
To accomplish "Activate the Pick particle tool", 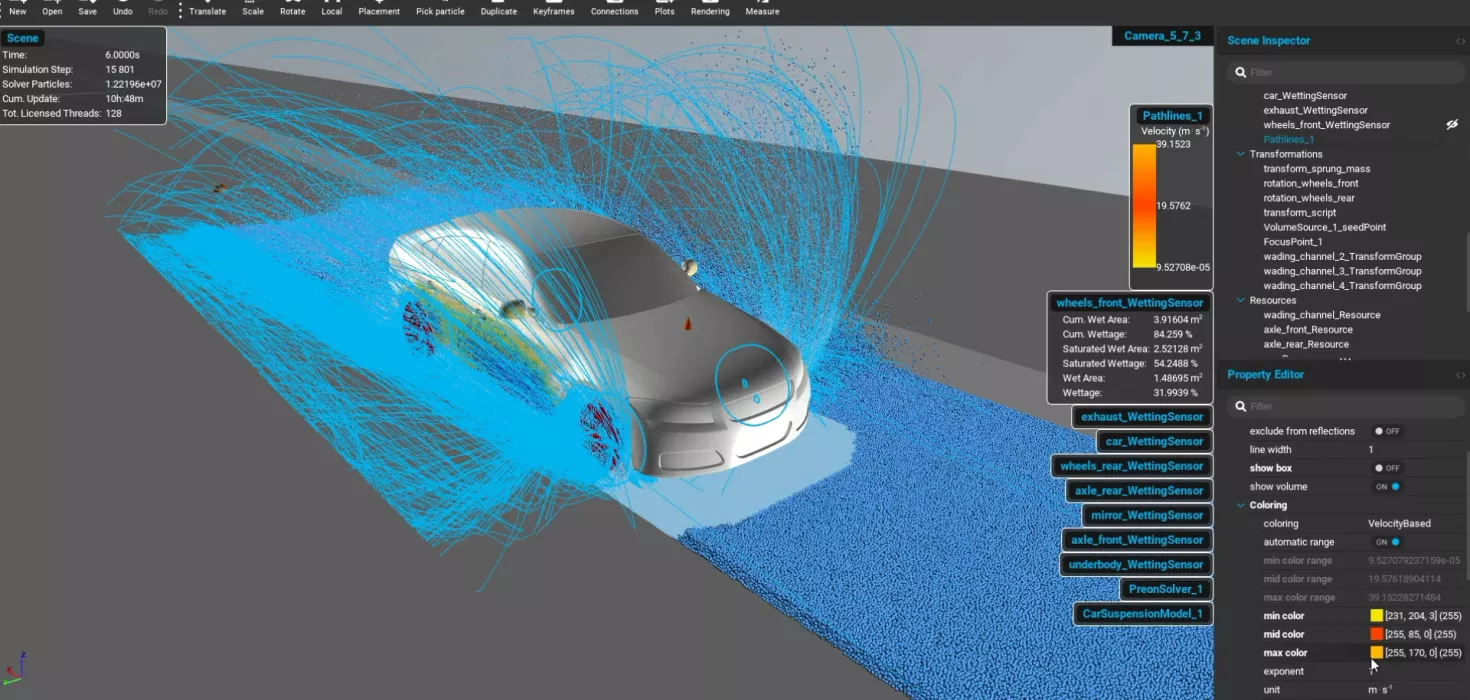I will click(x=439, y=9).
